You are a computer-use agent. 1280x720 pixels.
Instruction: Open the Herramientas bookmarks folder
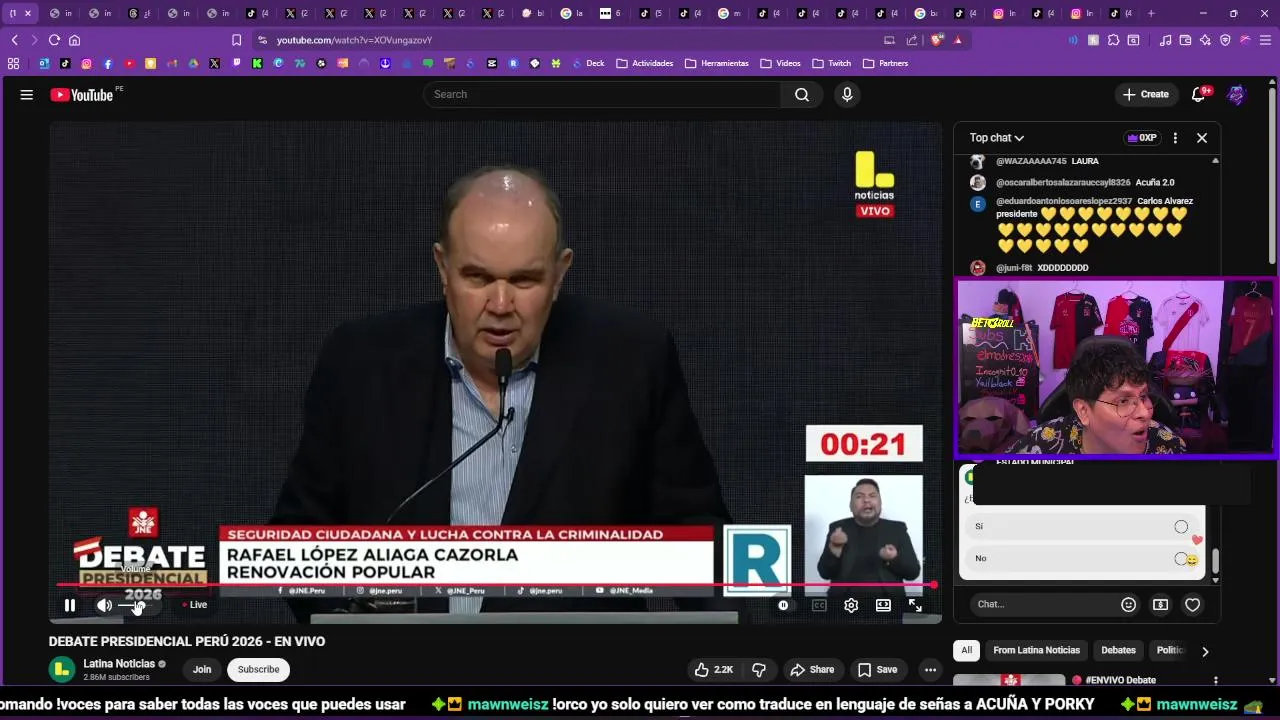717,63
